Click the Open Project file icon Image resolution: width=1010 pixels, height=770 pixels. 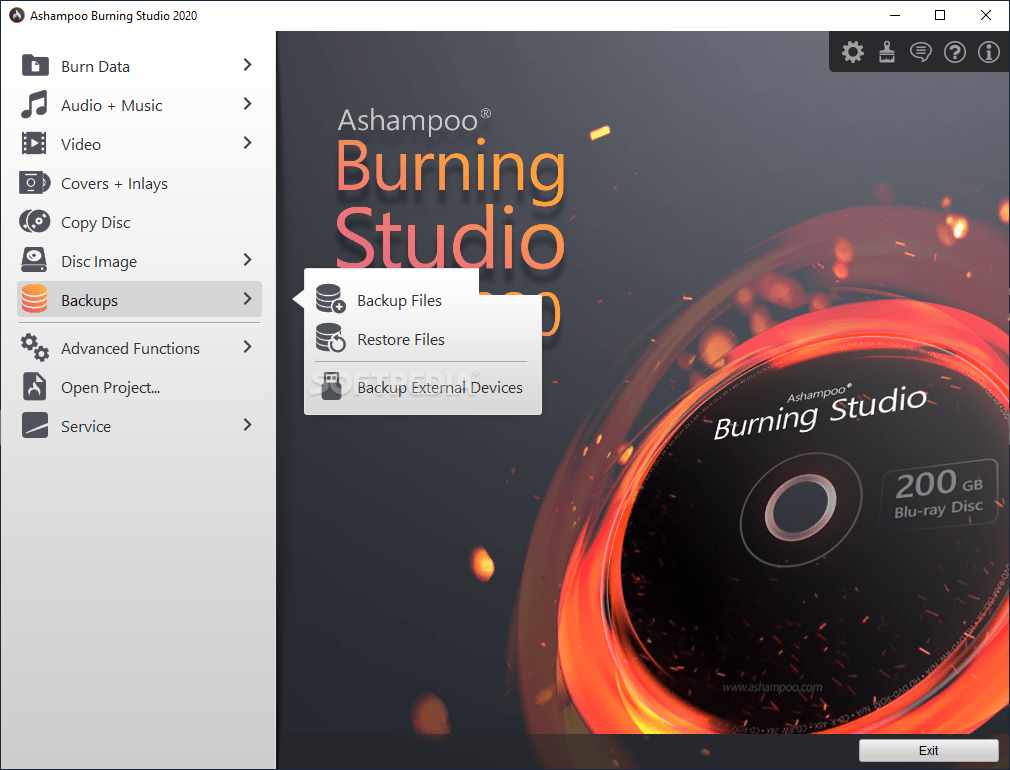(x=35, y=387)
